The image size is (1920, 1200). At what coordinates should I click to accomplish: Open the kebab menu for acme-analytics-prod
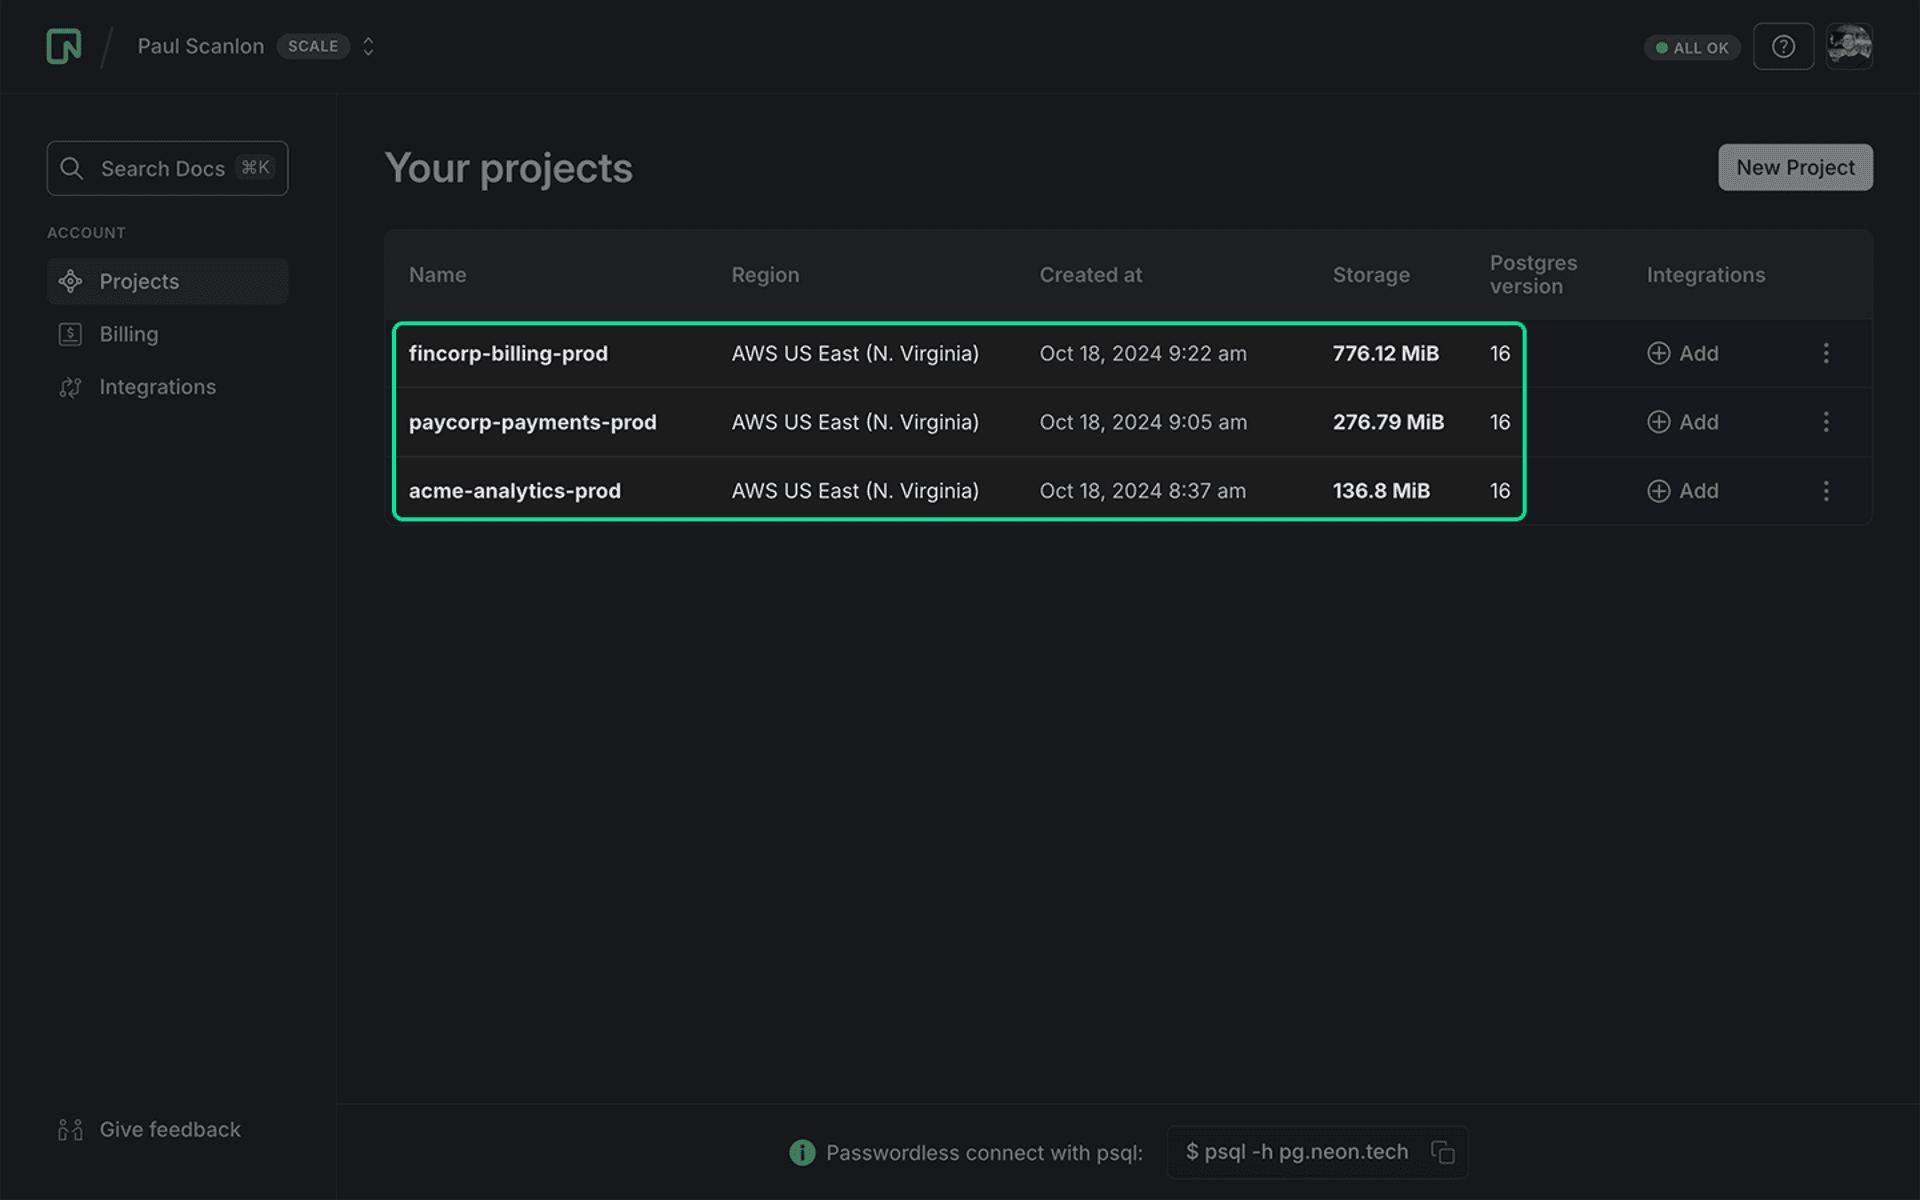pyautogui.click(x=1827, y=491)
